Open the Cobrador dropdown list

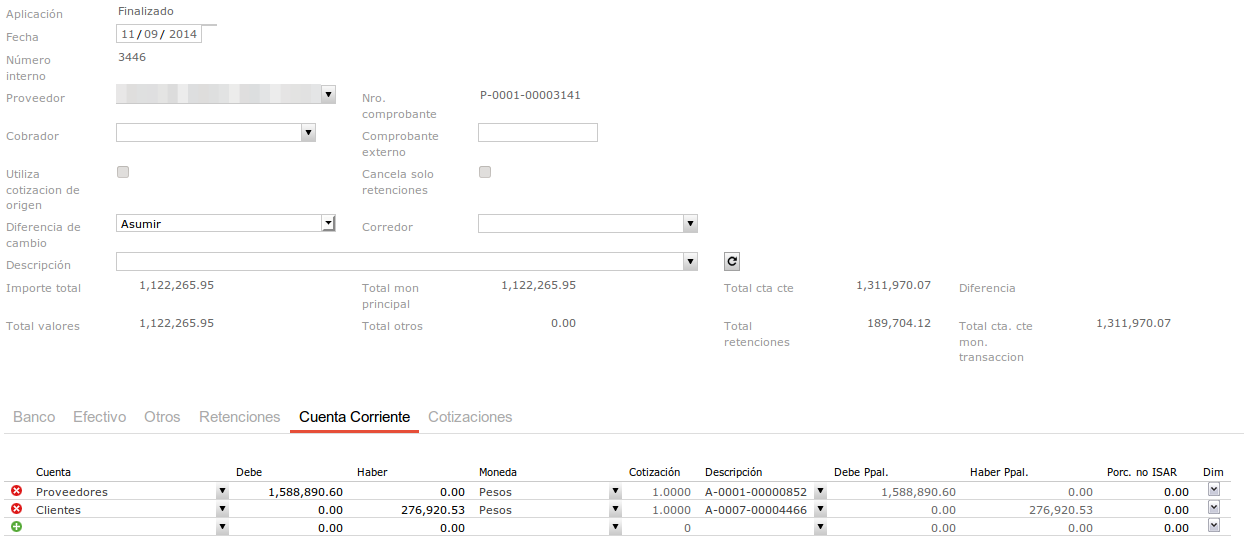click(308, 132)
